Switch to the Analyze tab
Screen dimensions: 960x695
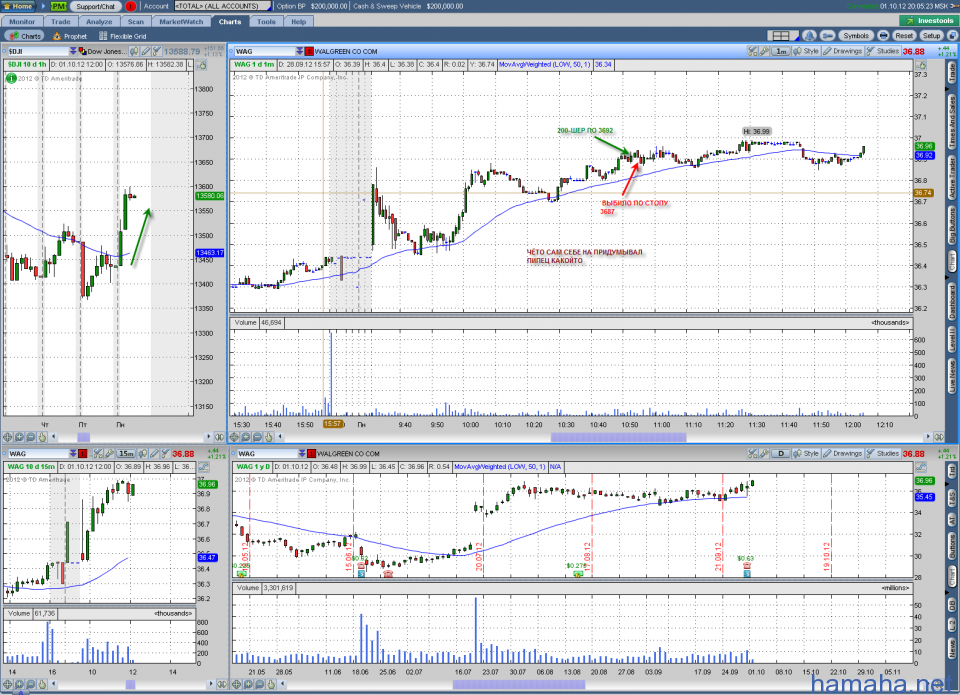[x=99, y=21]
